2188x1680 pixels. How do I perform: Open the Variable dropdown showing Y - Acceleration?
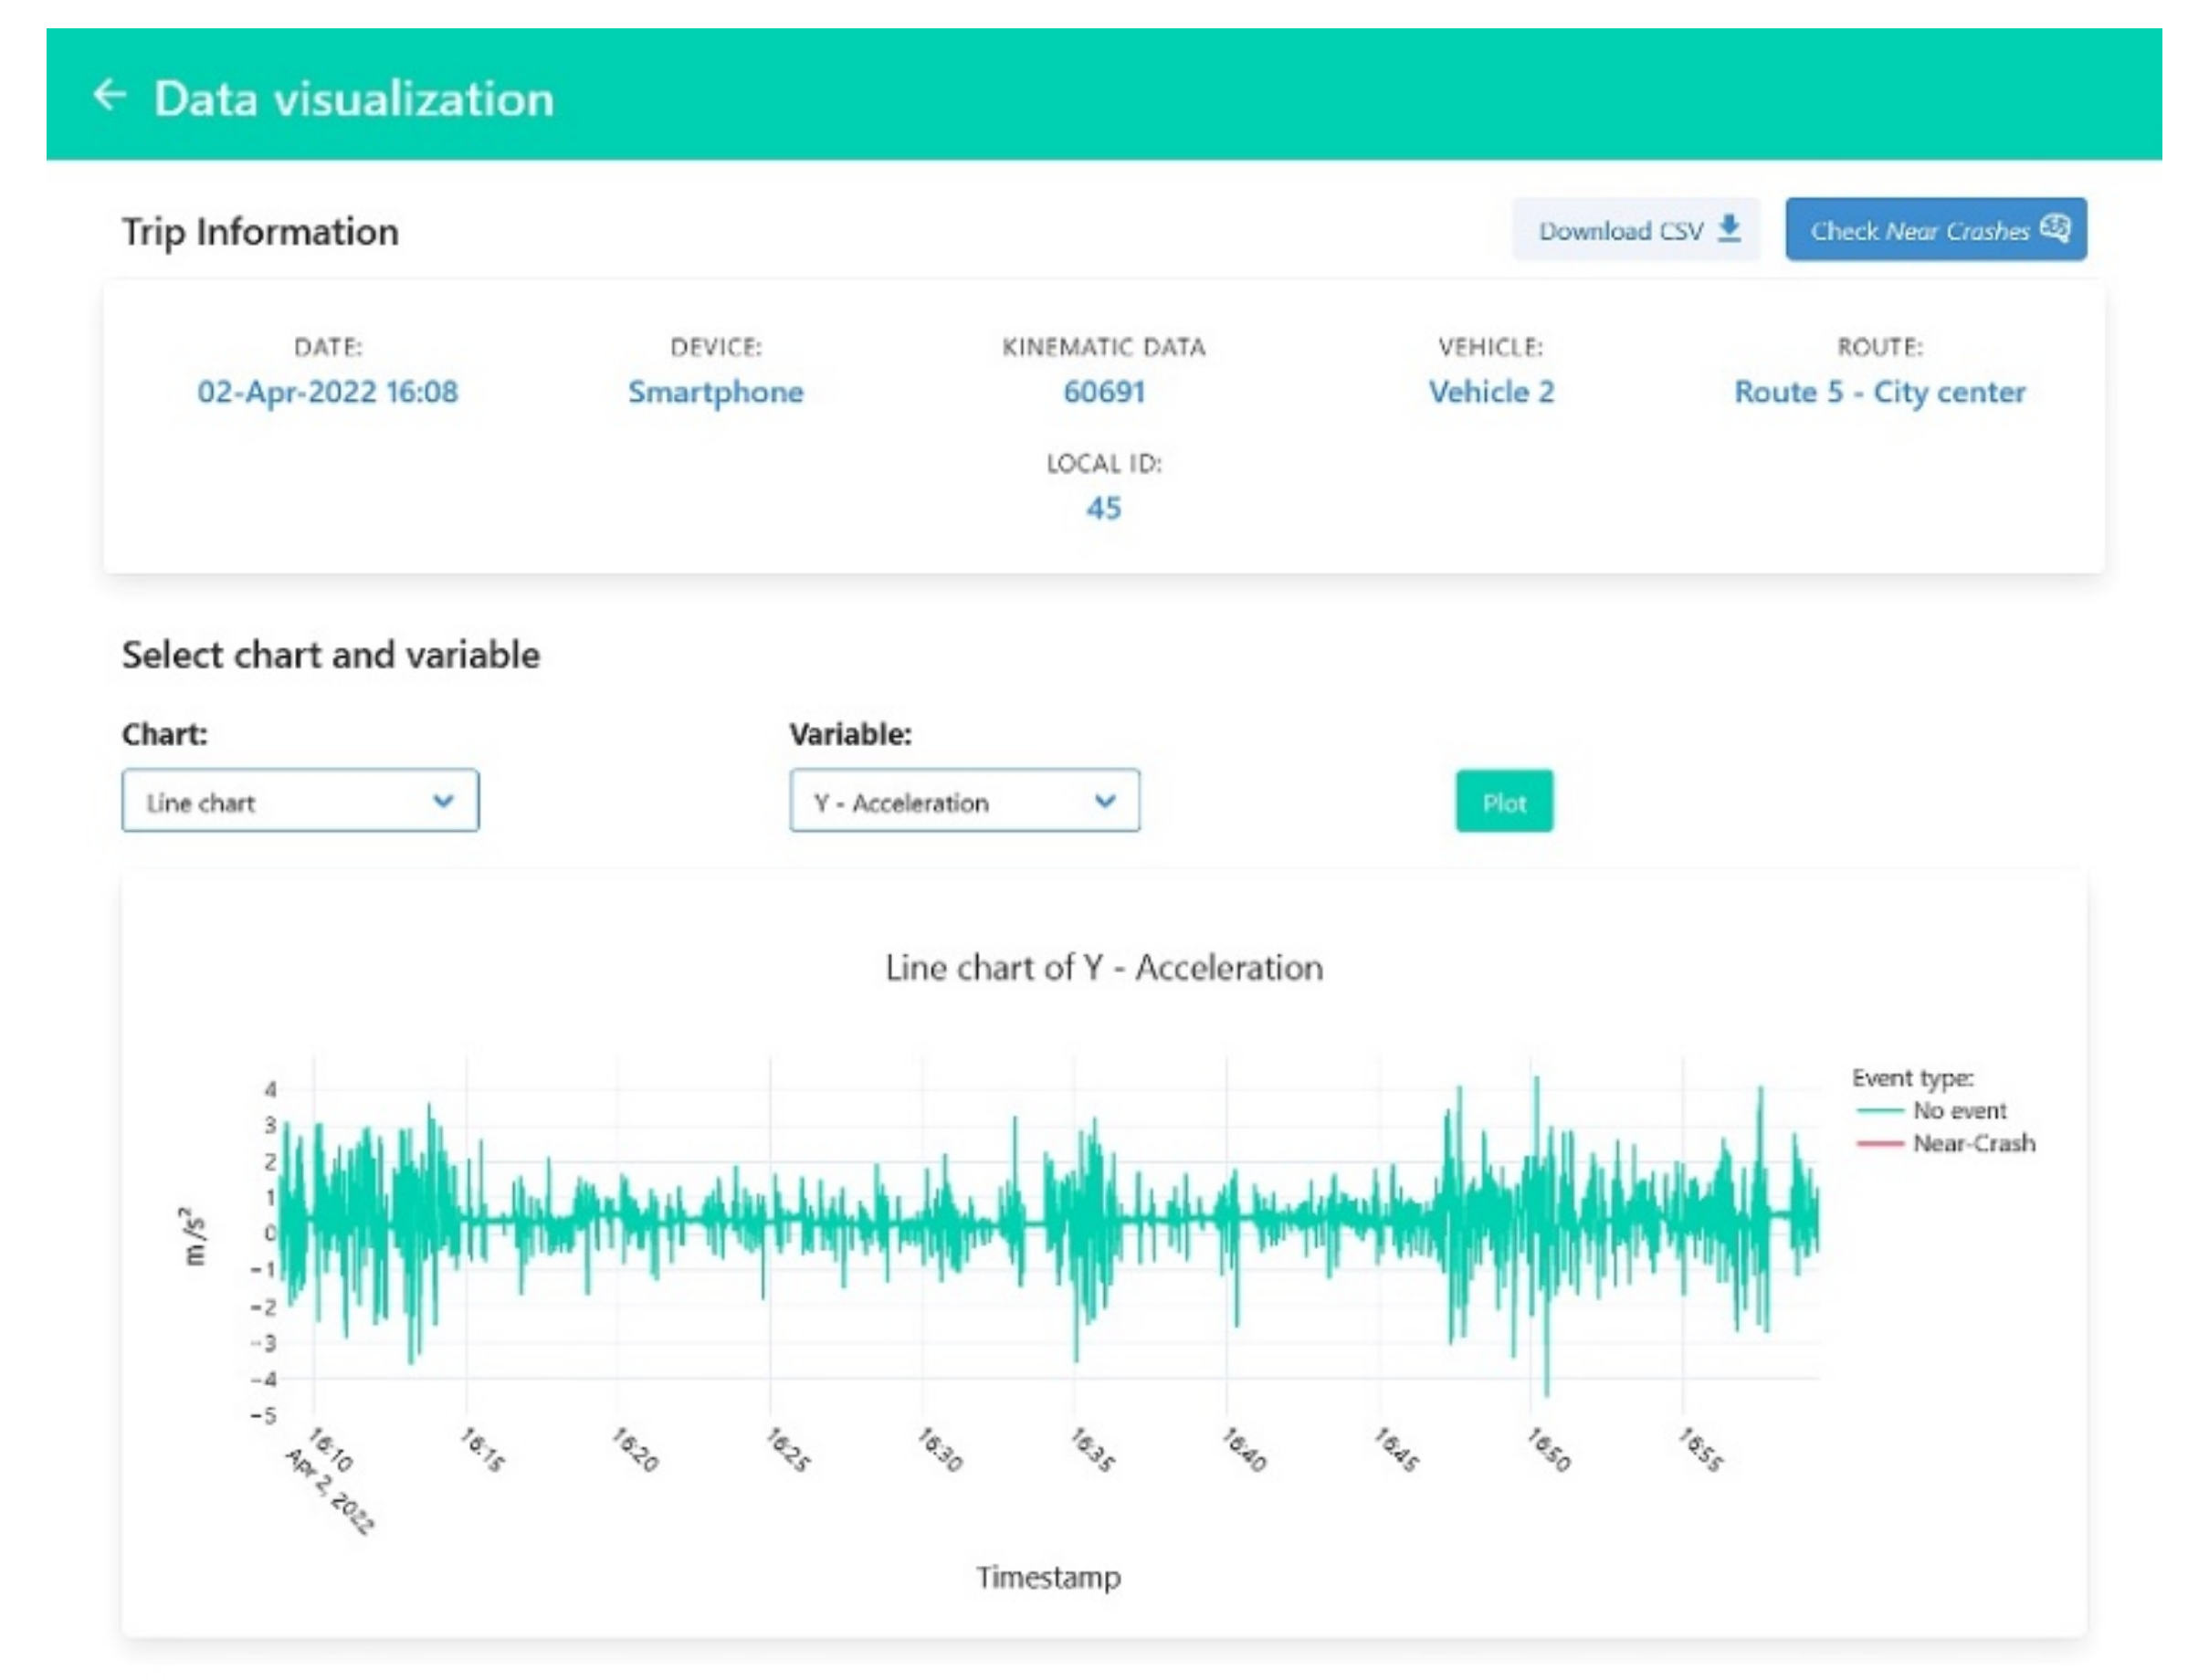(x=963, y=800)
